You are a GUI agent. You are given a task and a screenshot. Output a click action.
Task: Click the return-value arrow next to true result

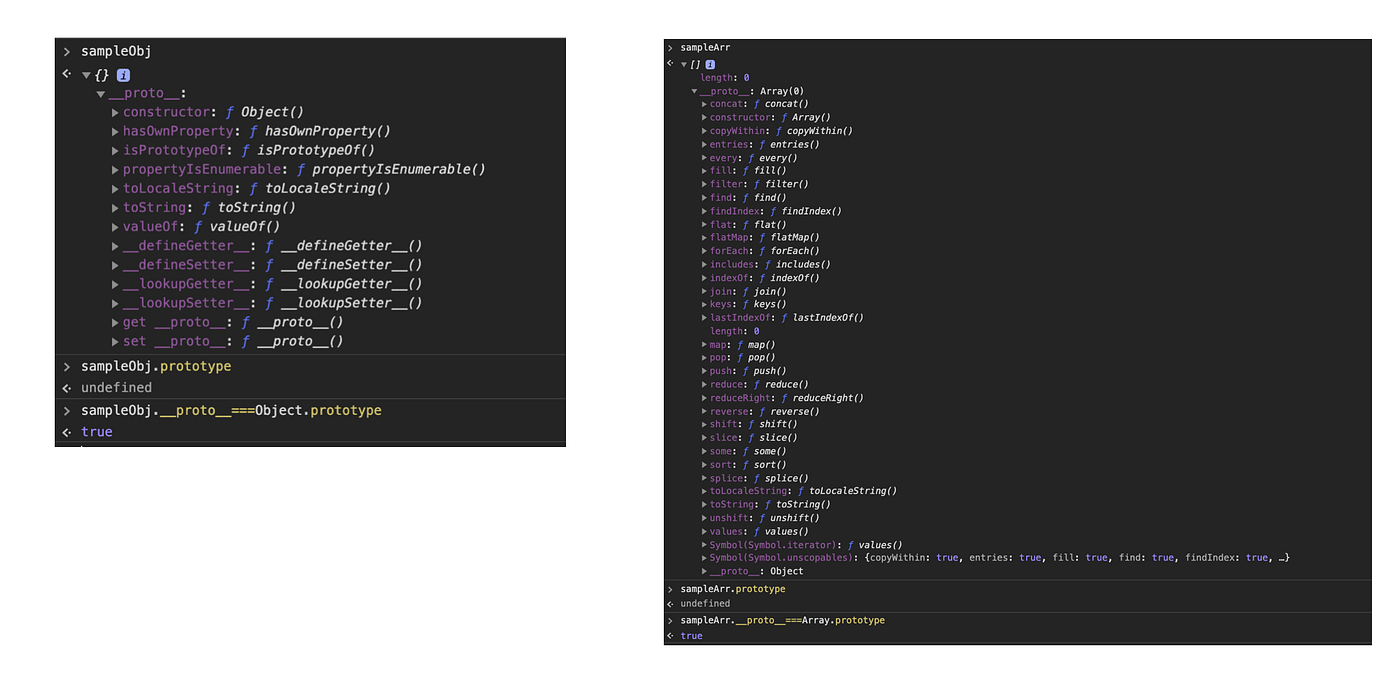[66, 431]
